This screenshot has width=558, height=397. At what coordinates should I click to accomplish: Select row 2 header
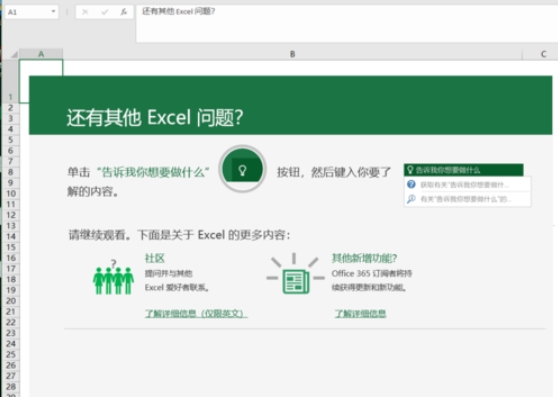(x=10, y=108)
